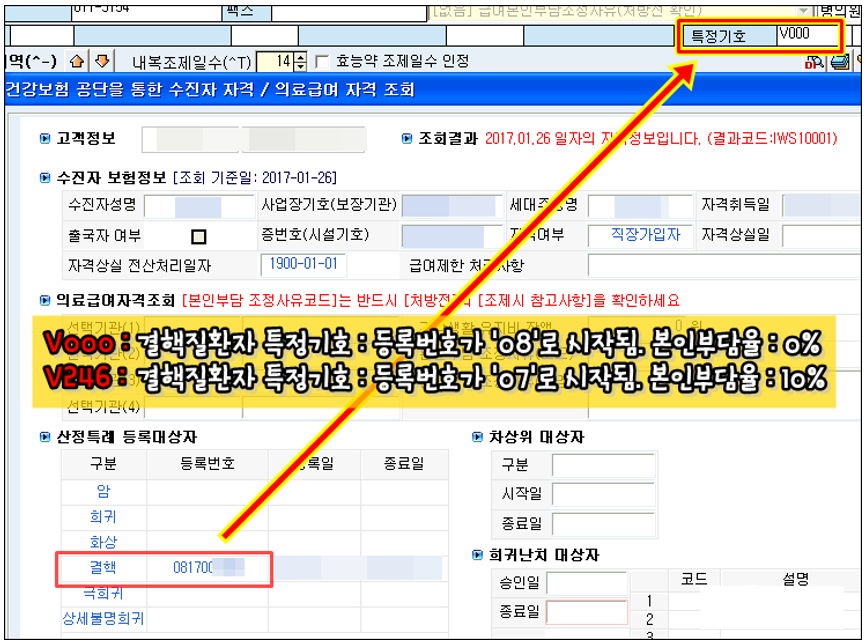Click the 자격상실 전산처리일자 date field

304,265
